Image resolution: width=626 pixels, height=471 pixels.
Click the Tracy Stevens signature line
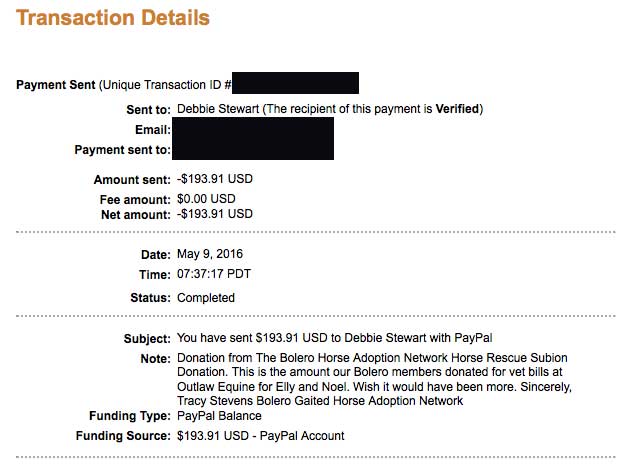click(320, 401)
